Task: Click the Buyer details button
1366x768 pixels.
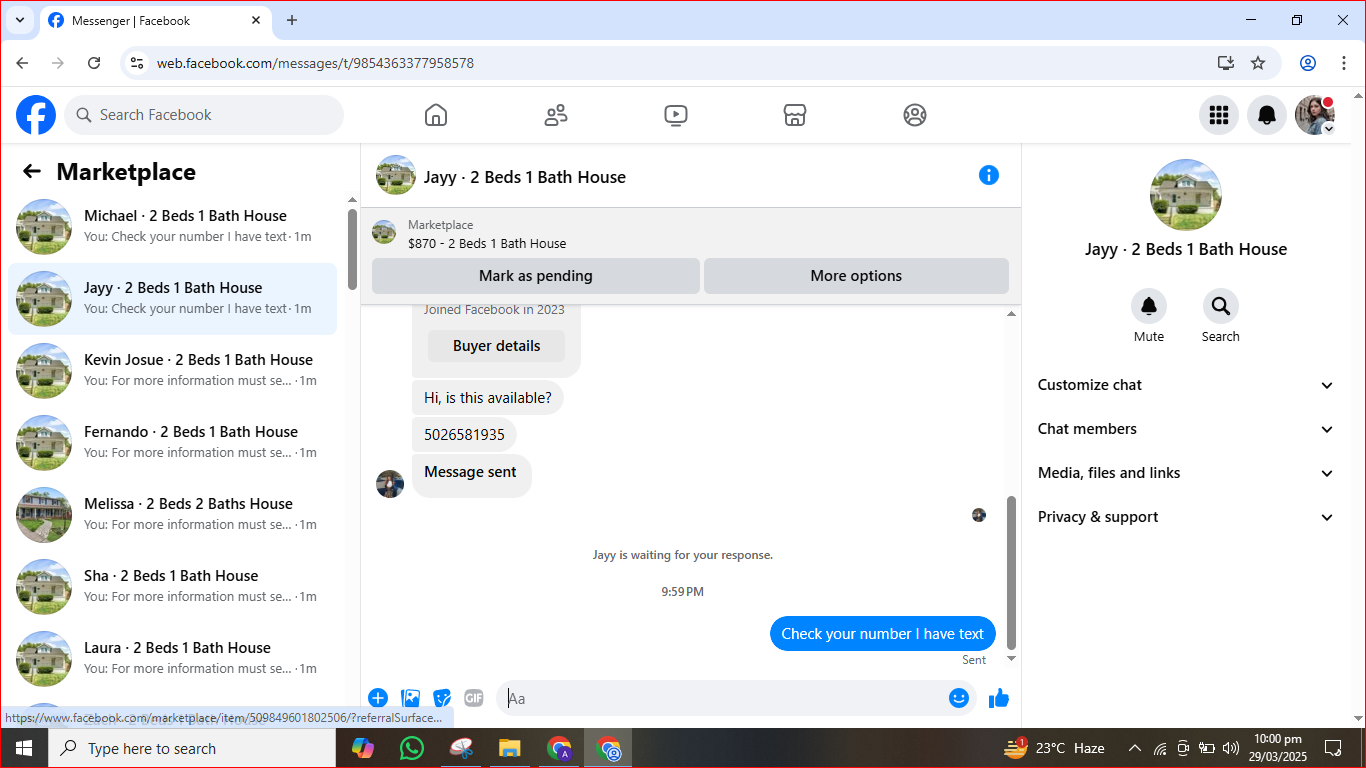Action: (496, 346)
